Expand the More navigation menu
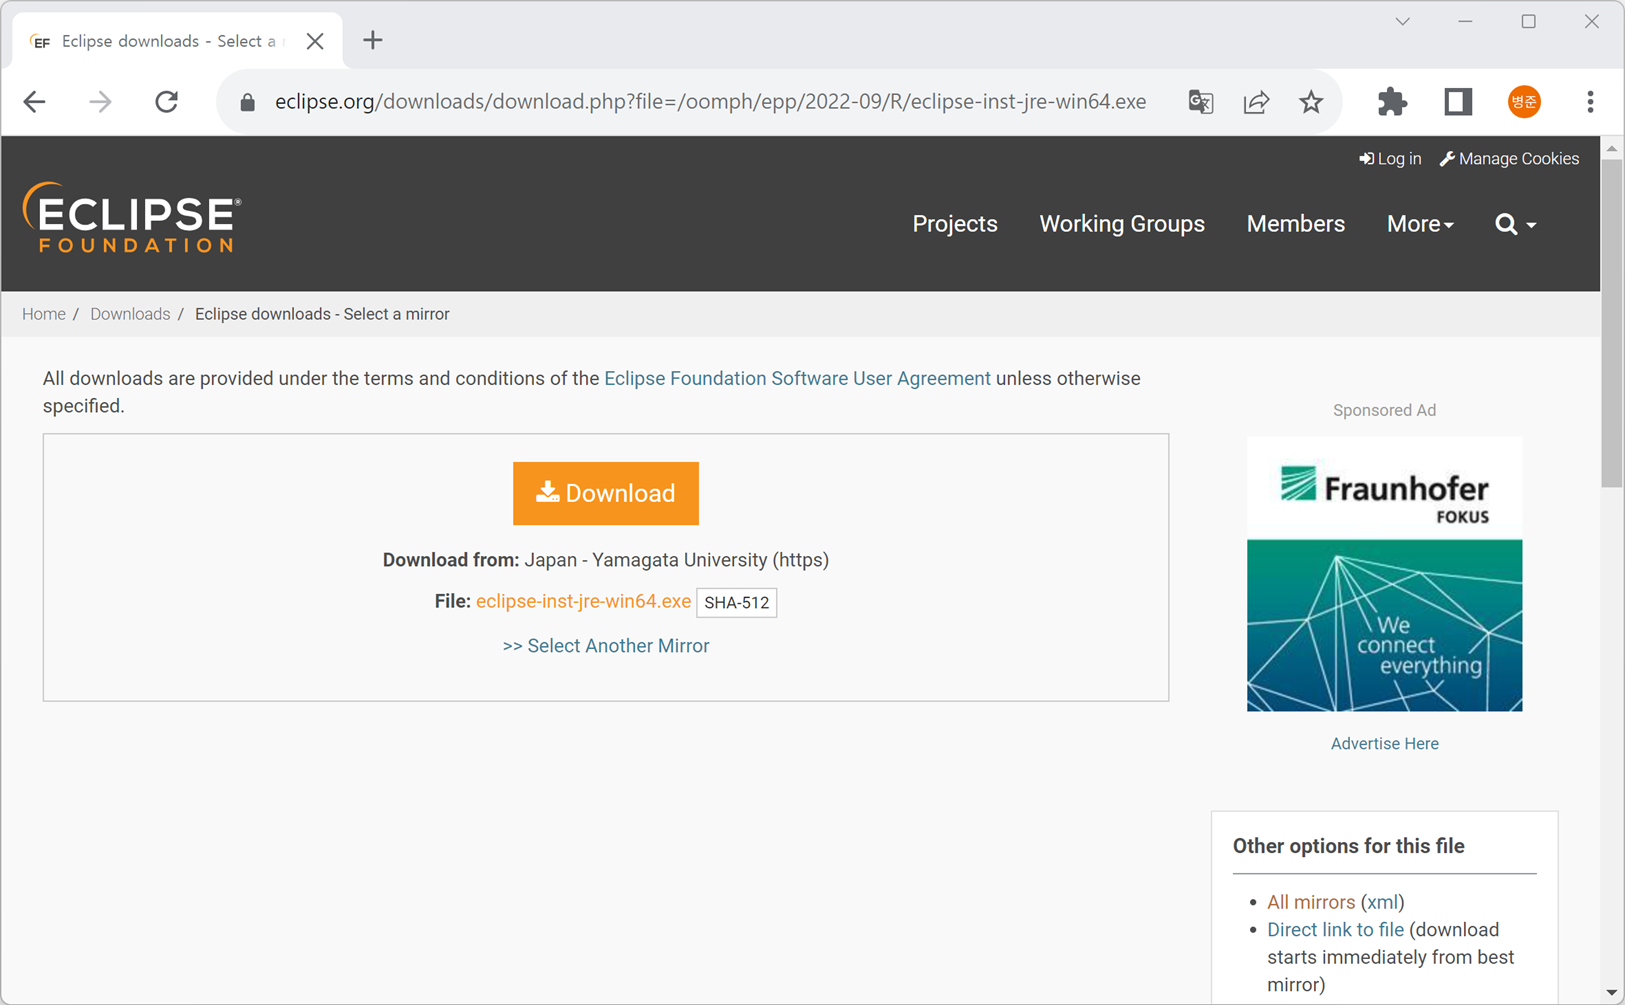Viewport: 1625px width, 1005px height. (x=1420, y=224)
